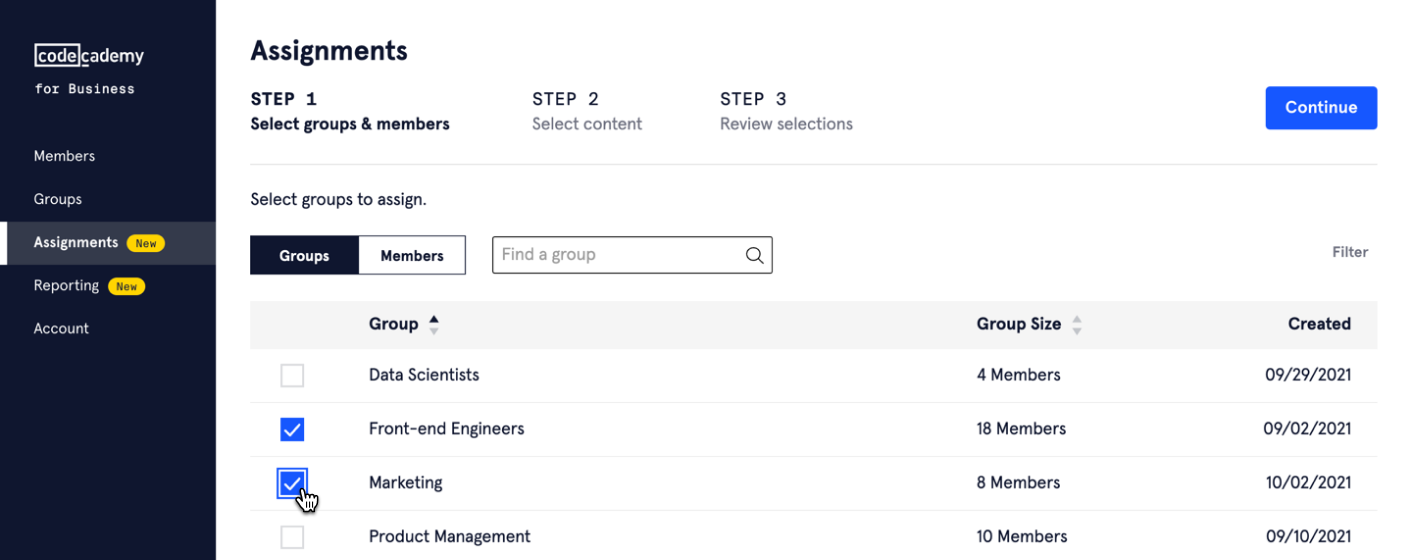Uncheck the Marketing group checkbox
The width and height of the screenshot is (1412, 560).
(292, 484)
